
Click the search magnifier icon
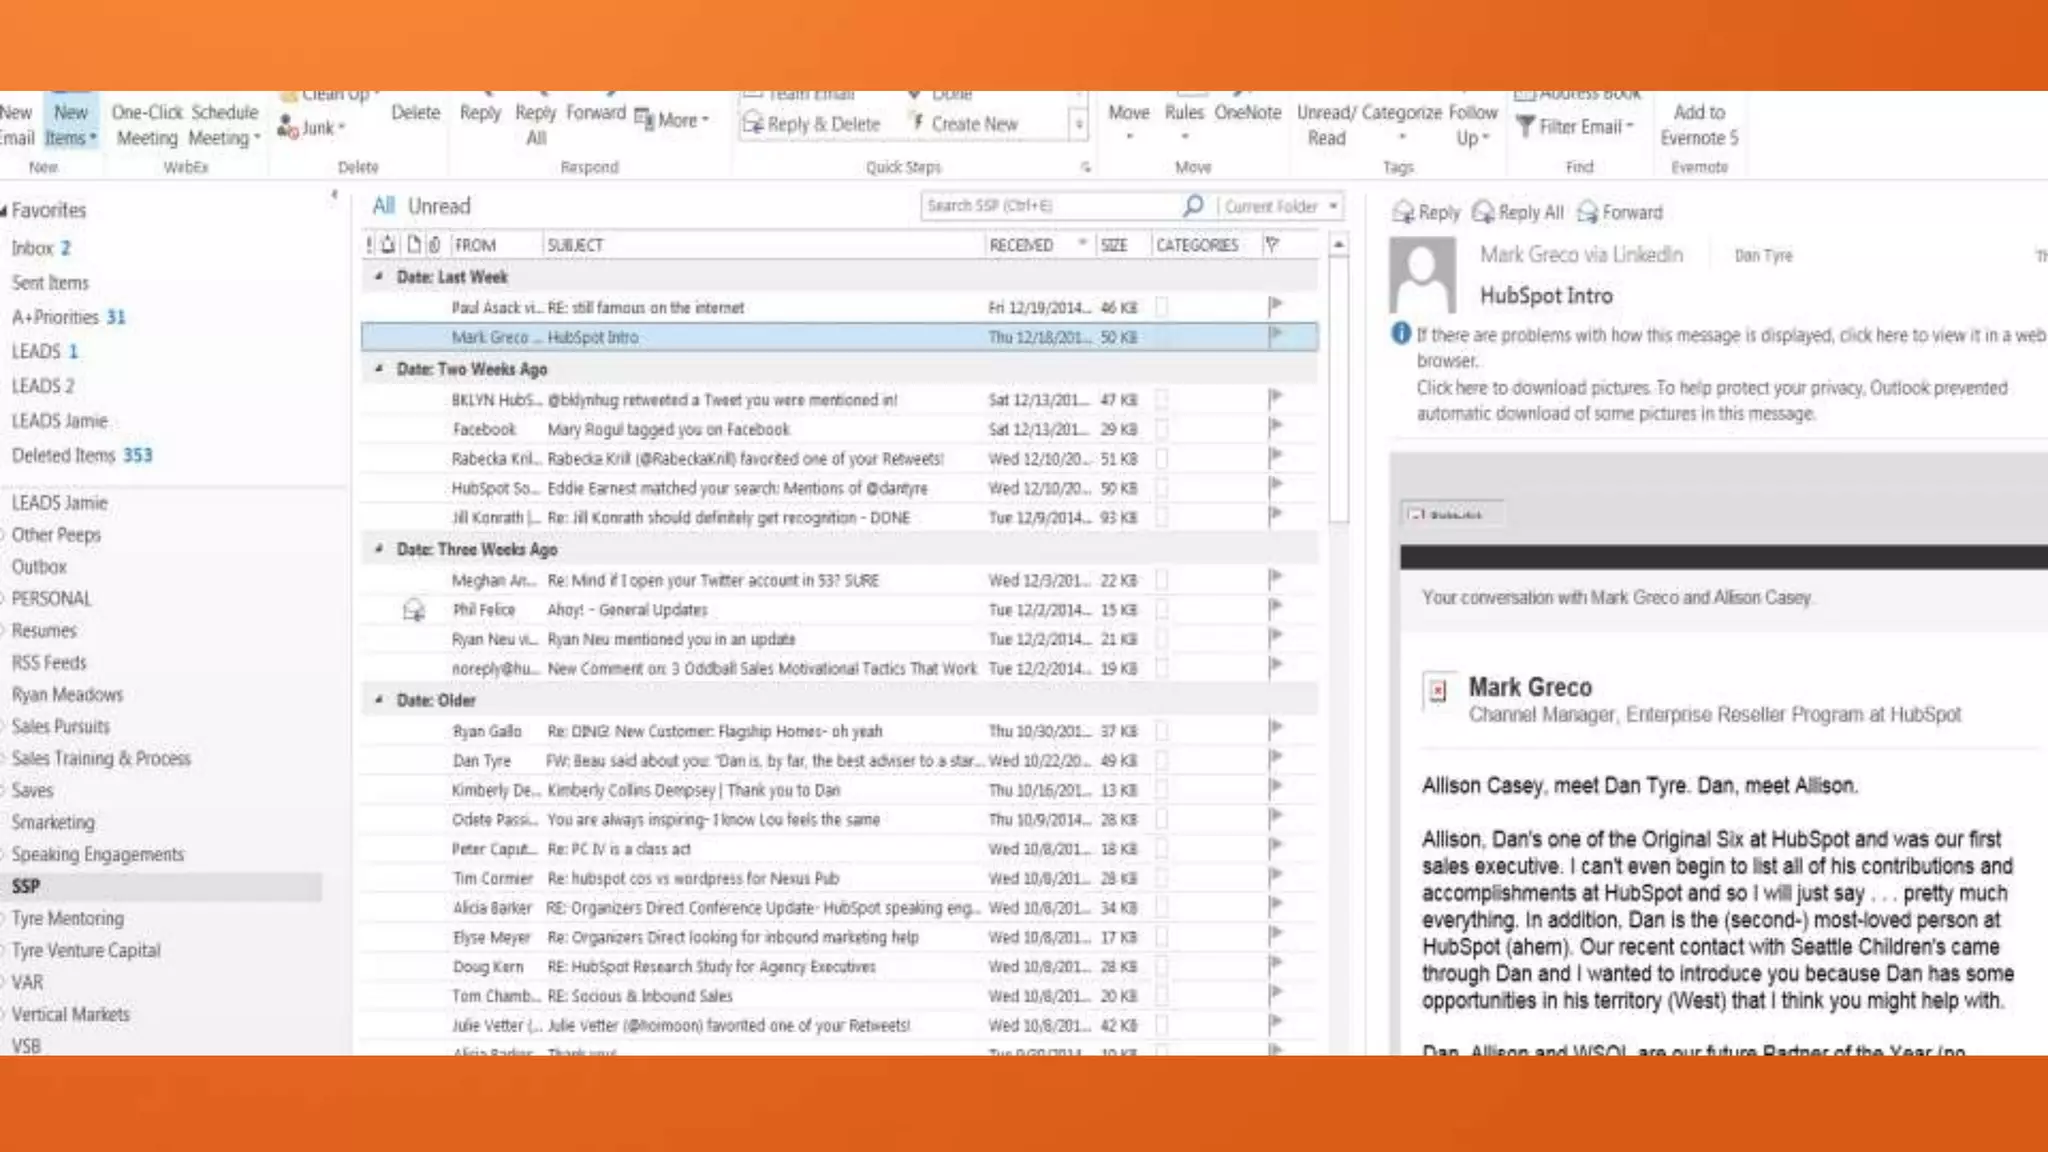tap(1192, 206)
